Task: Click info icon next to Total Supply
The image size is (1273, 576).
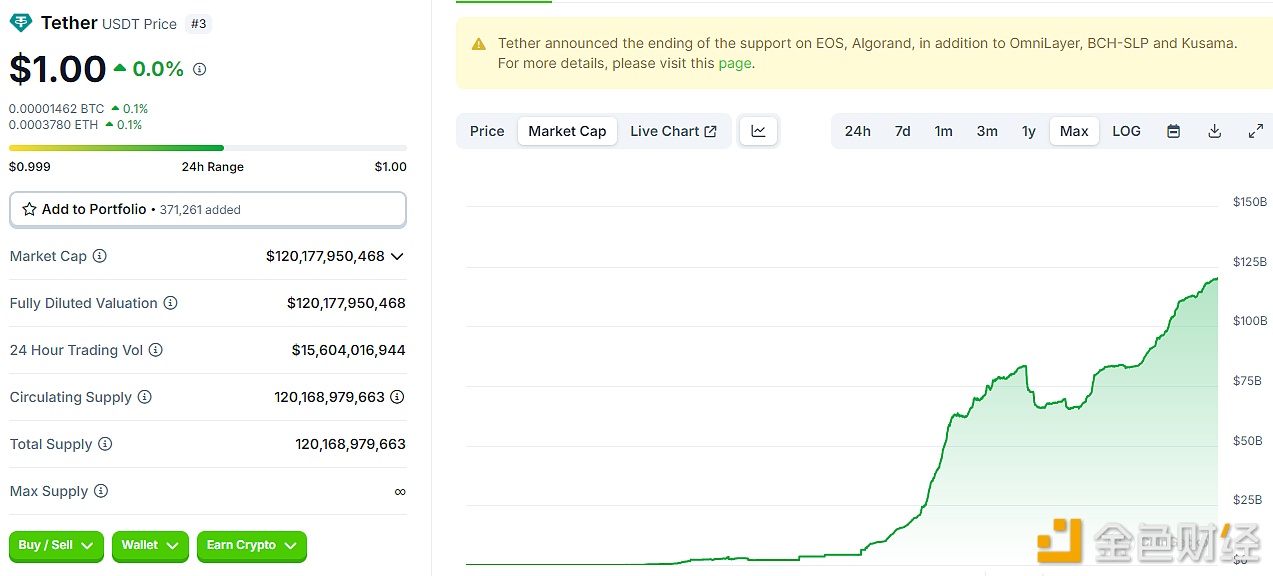Action: pyautogui.click(x=104, y=444)
